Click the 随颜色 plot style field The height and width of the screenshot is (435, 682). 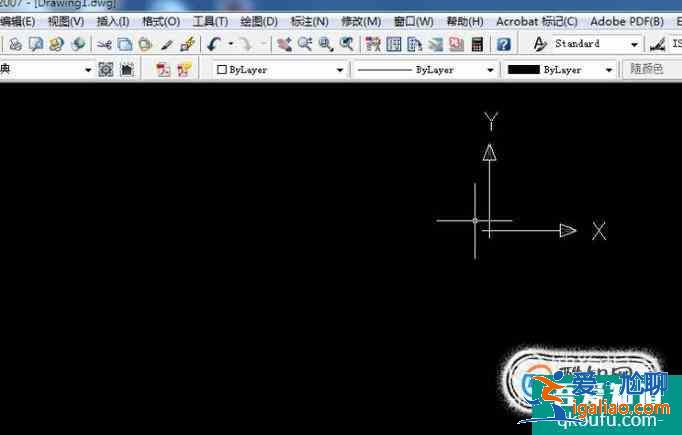(x=650, y=70)
